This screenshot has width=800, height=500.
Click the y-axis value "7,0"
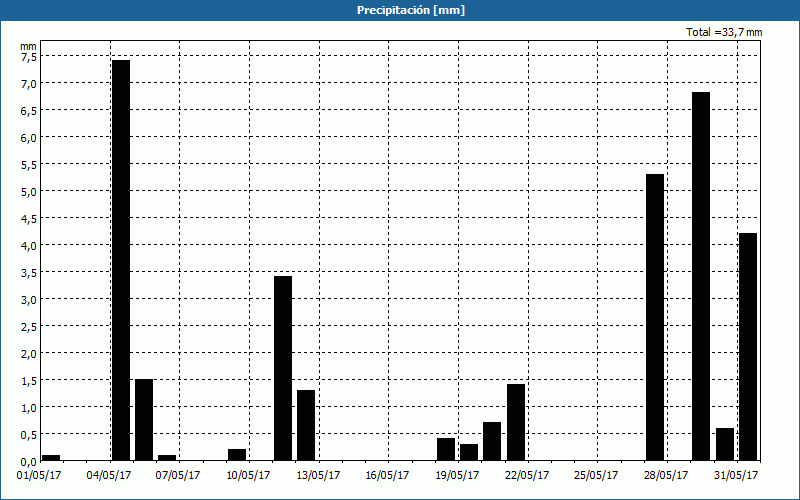coord(29,84)
